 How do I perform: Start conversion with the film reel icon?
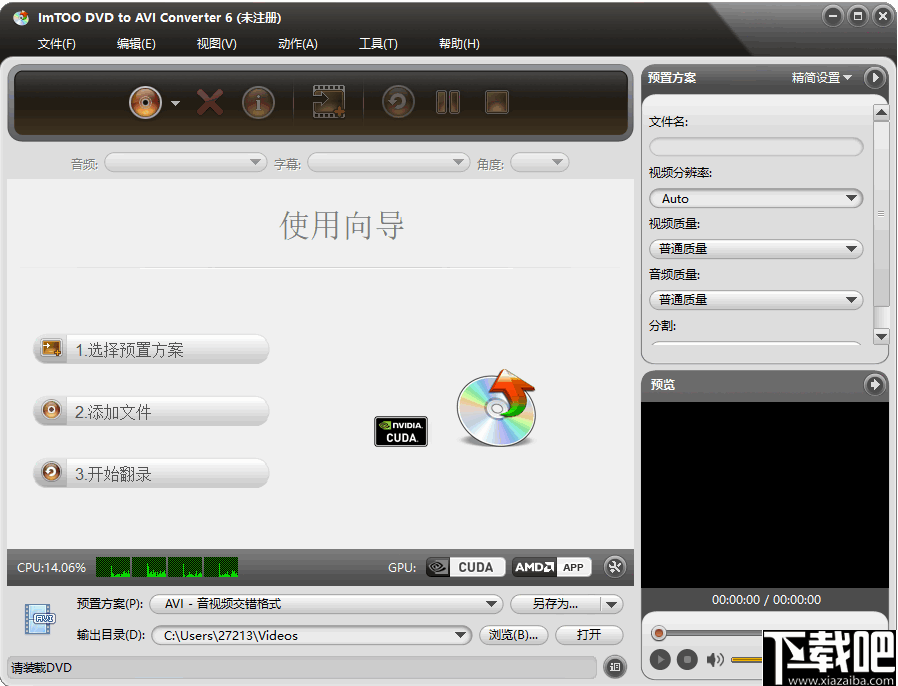(x=328, y=102)
